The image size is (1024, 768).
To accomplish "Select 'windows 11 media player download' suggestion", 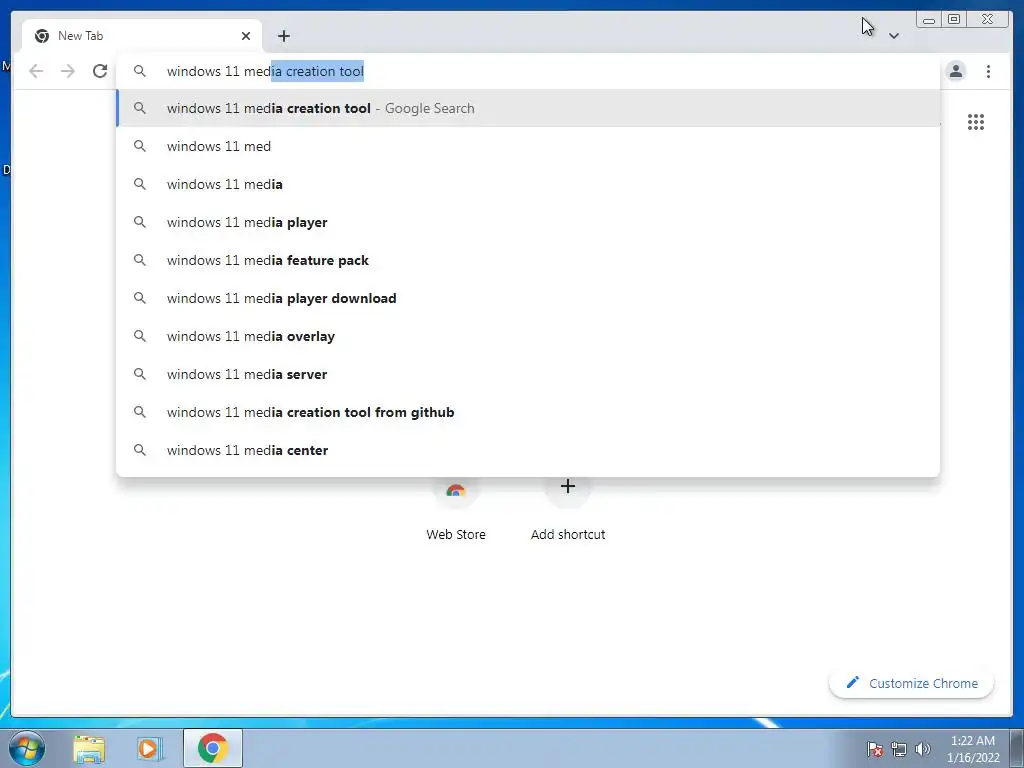I will pyautogui.click(x=528, y=298).
